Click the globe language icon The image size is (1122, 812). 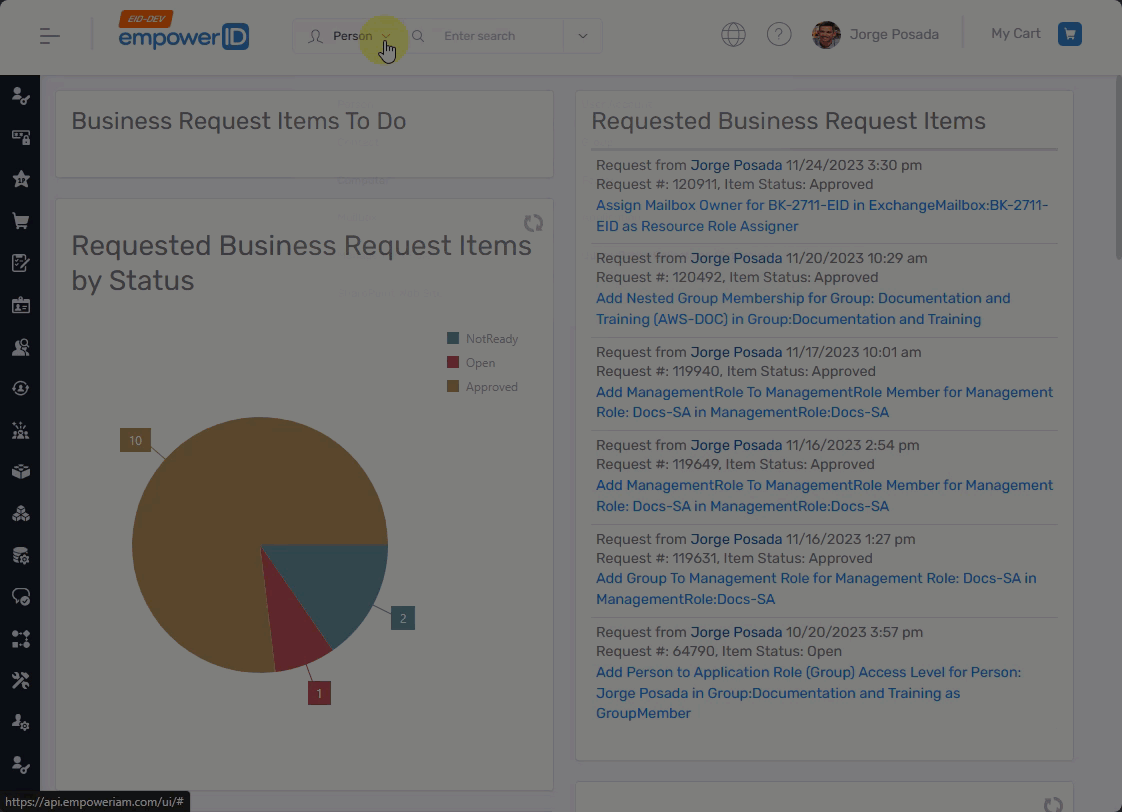coord(733,34)
